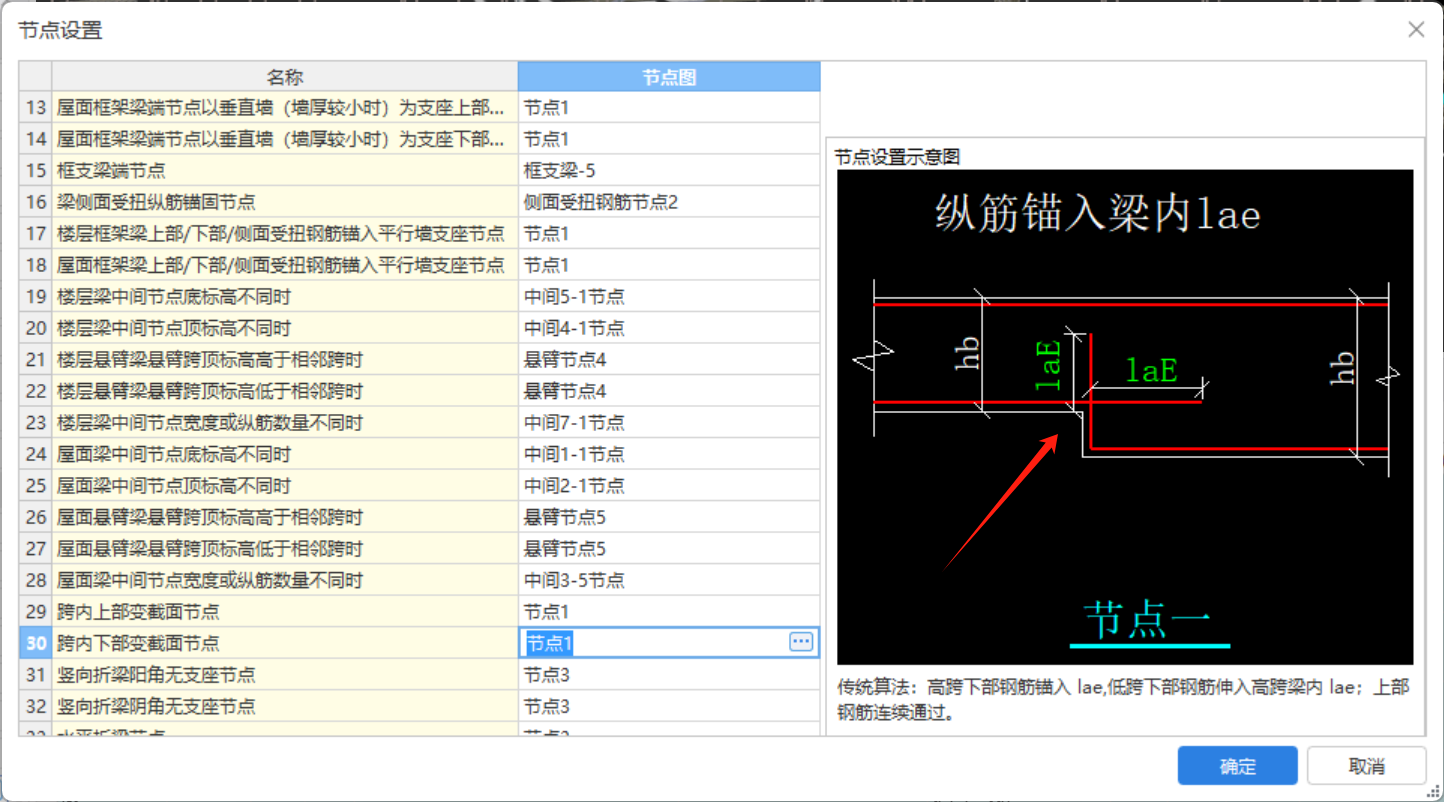The height and width of the screenshot is (802, 1444).
Task: Click cell 中间5-1节点
Action: (x=669, y=297)
